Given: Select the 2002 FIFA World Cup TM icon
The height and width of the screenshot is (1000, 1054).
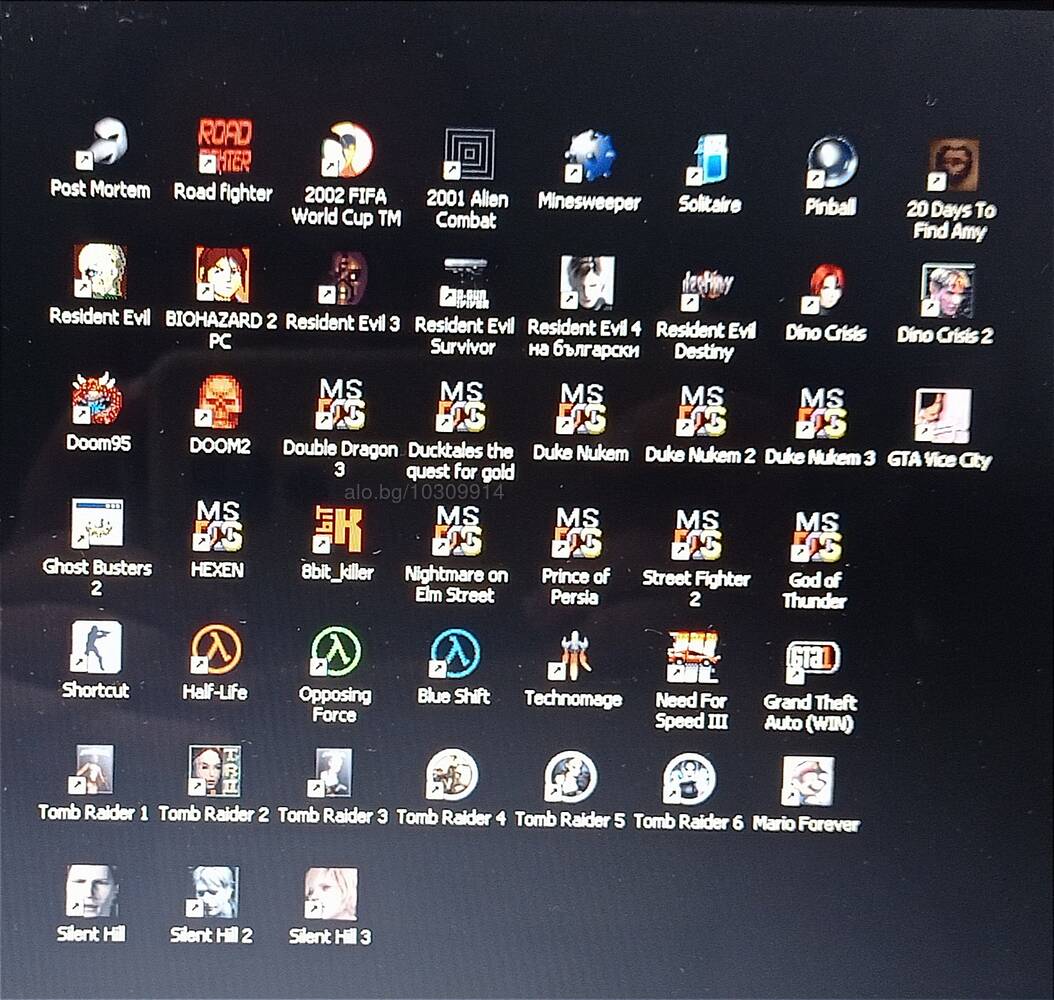Looking at the screenshot, I should point(346,150).
